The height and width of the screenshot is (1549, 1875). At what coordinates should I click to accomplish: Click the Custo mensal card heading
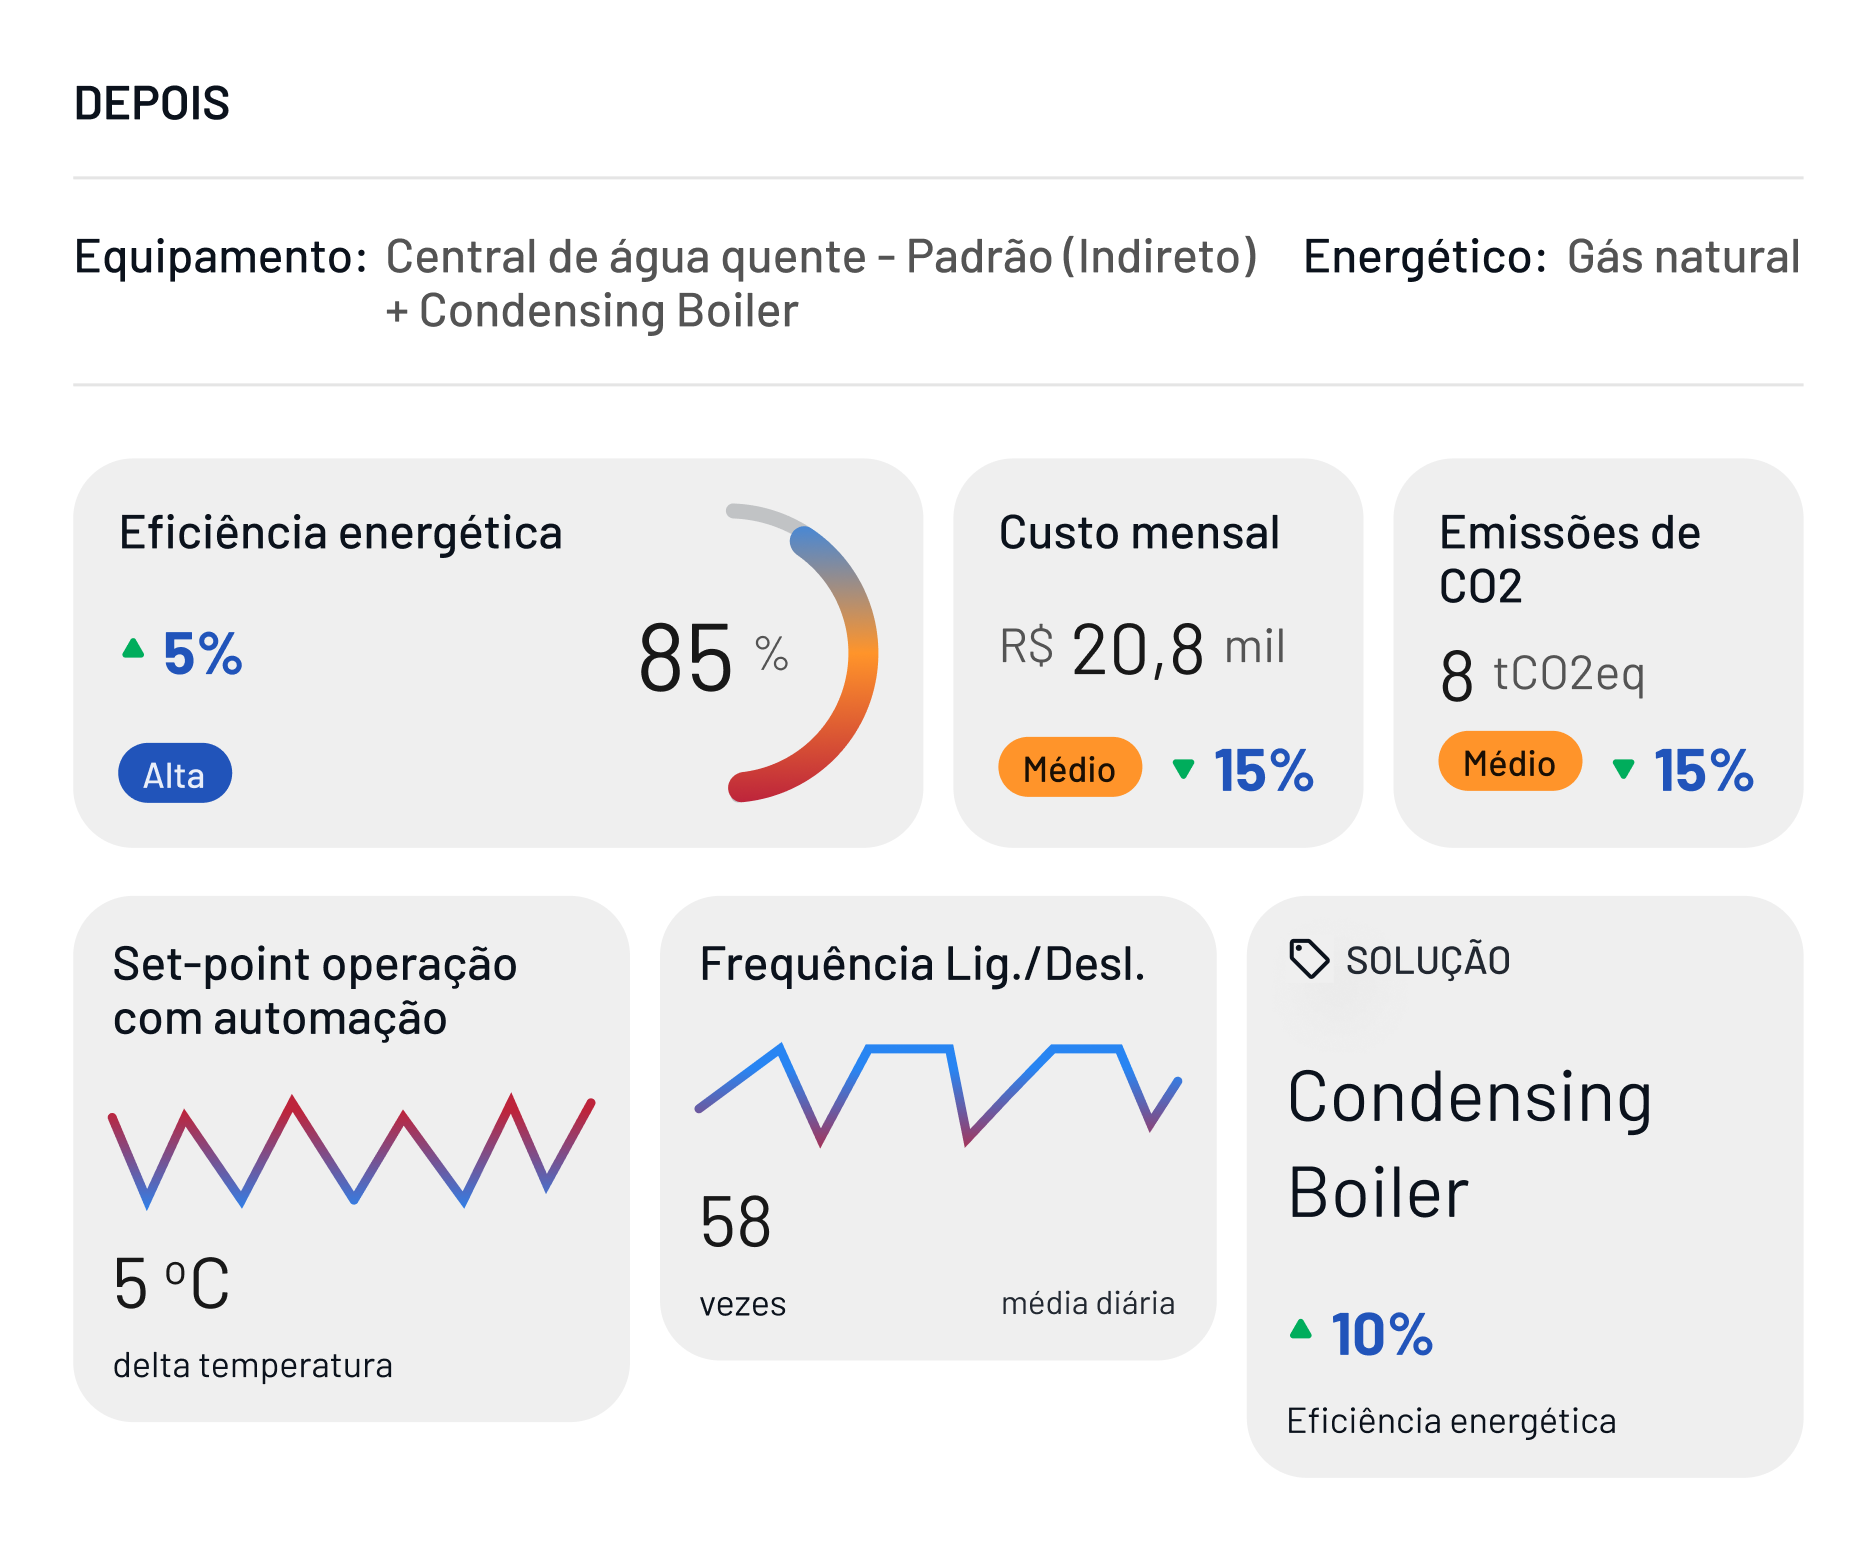pyautogui.click(x=1139, y=533)
